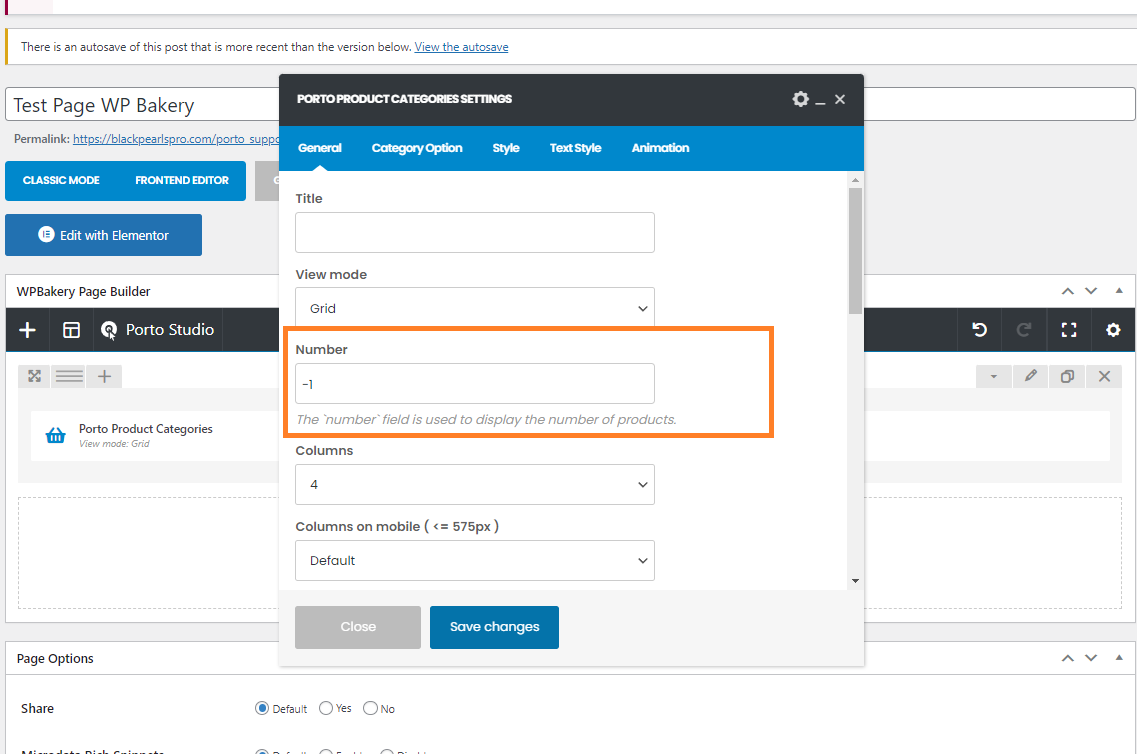Click the Test Page WP Bakery post title field
This screenshot has width=1137, height=754.
(x=143, y=105)
